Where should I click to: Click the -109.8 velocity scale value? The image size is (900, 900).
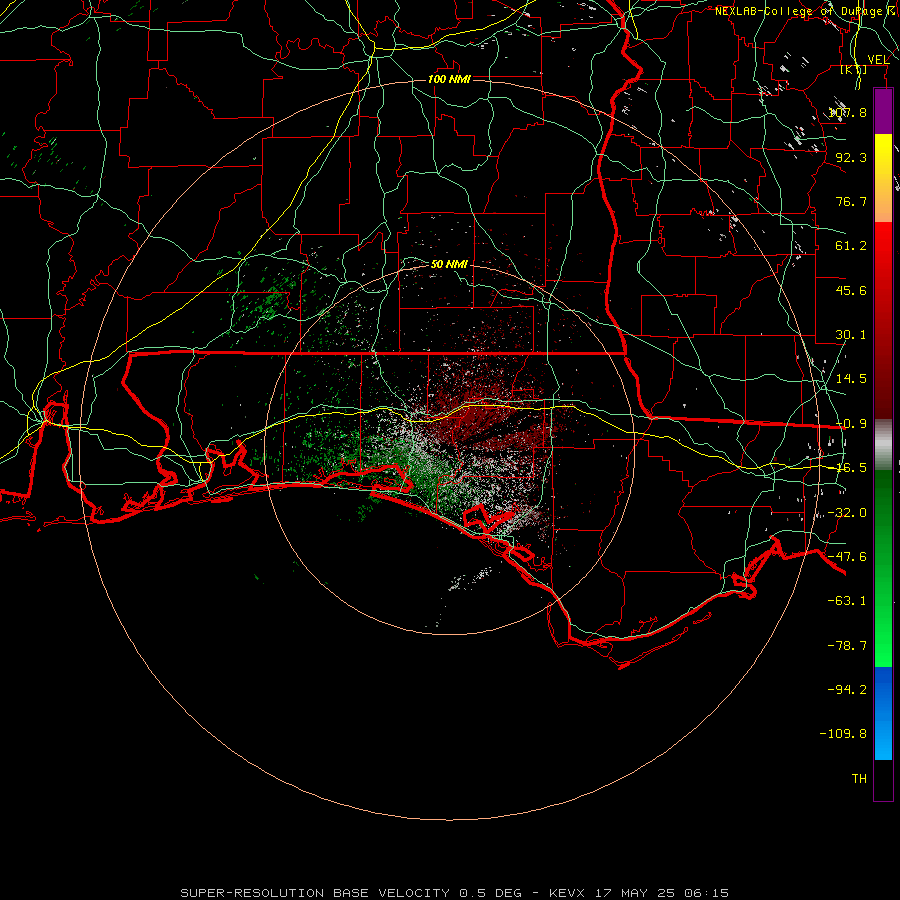[844, 734]
